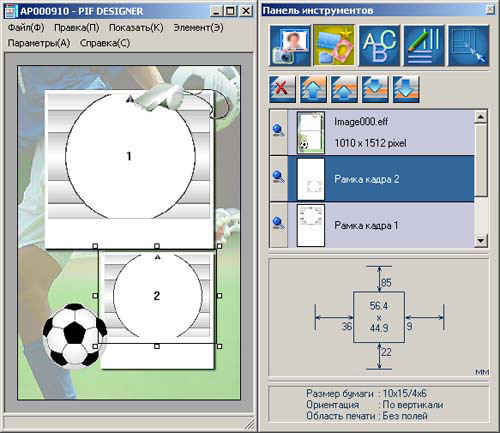Click the bottom margin value 22
The height and width of the screenshot is (433, 500).
coord(386,352)
